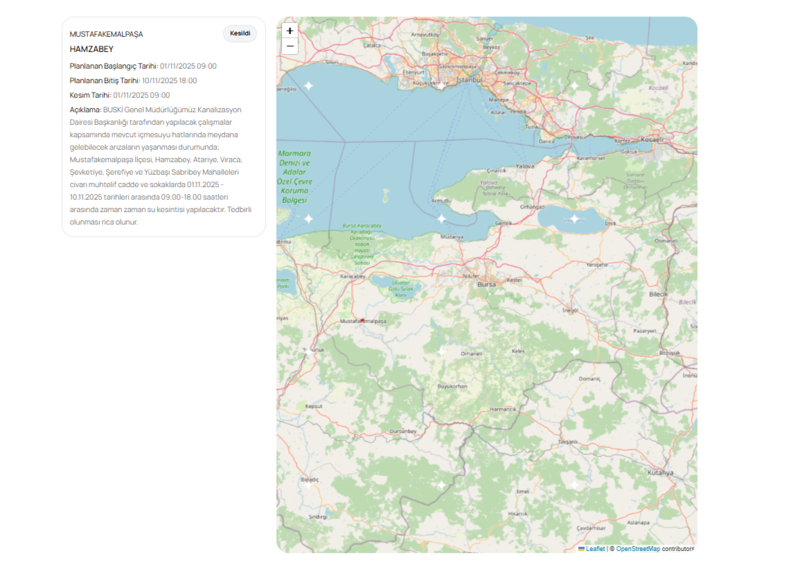Select the sparkle marker above Domaniç
Image resolution: width=800 pixels, height=569 pixels.
(574, 351)
